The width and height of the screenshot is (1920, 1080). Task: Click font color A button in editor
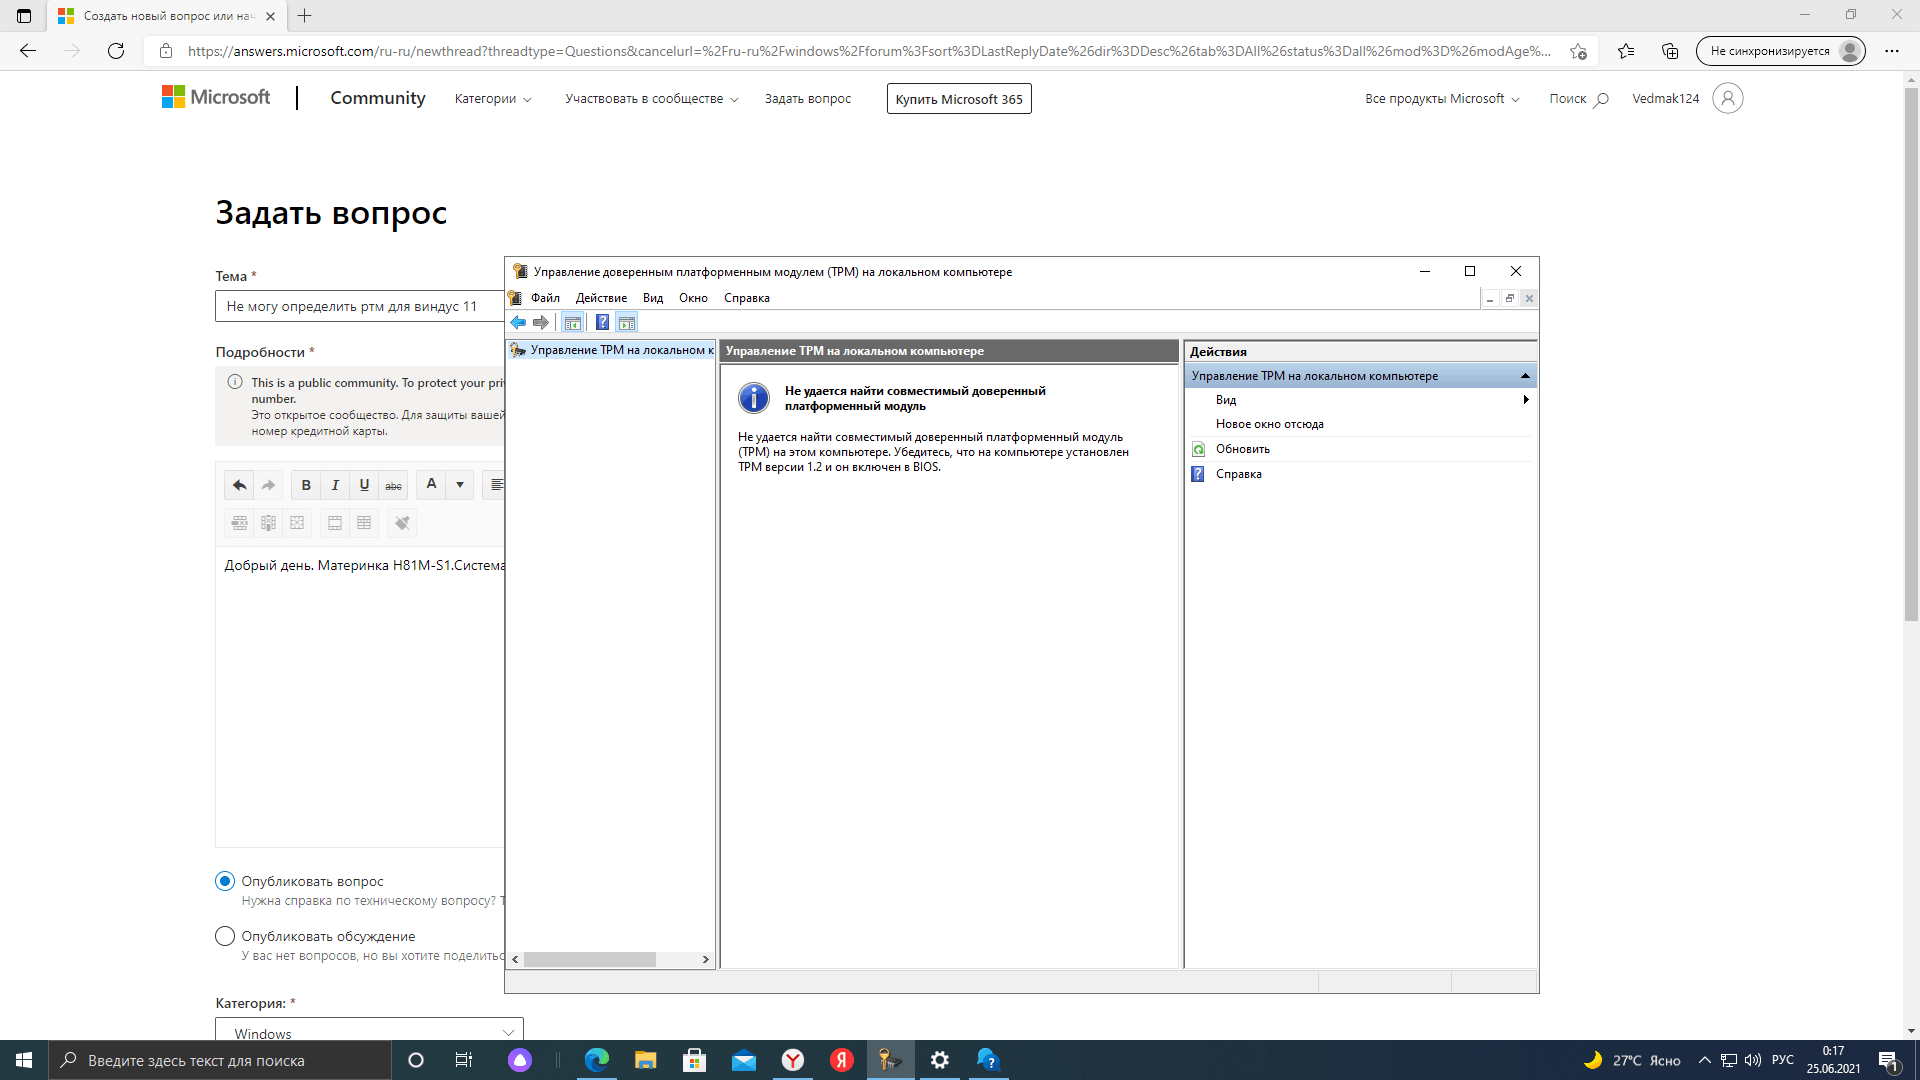coord(431,485)
